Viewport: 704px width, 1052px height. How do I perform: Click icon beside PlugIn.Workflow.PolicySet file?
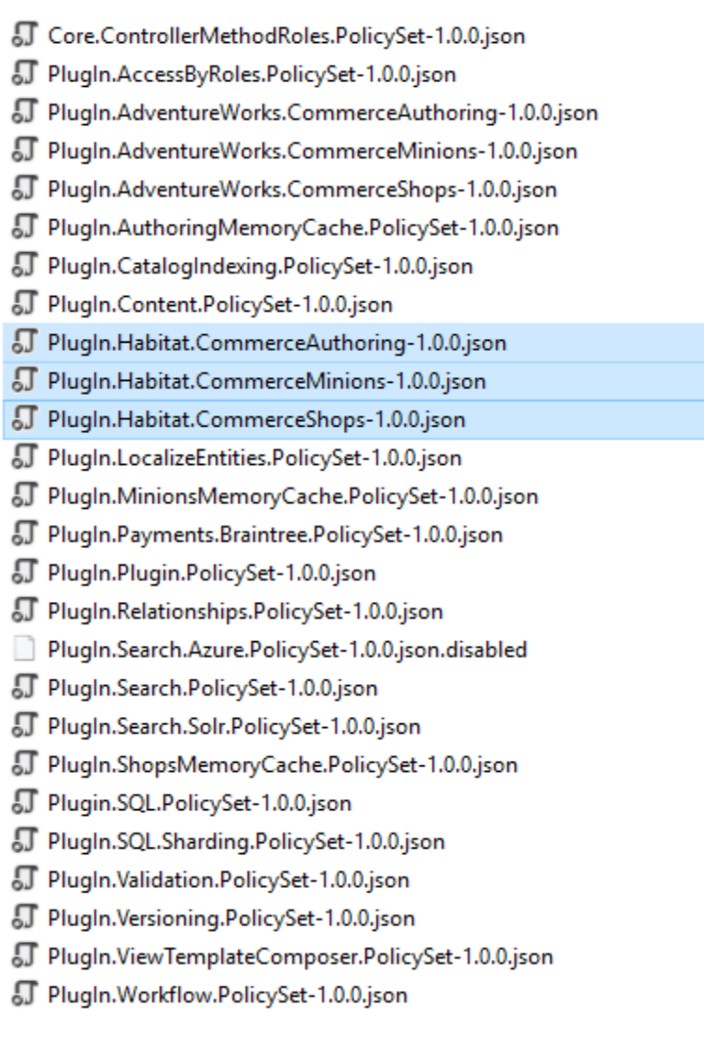tap(24, 994)
